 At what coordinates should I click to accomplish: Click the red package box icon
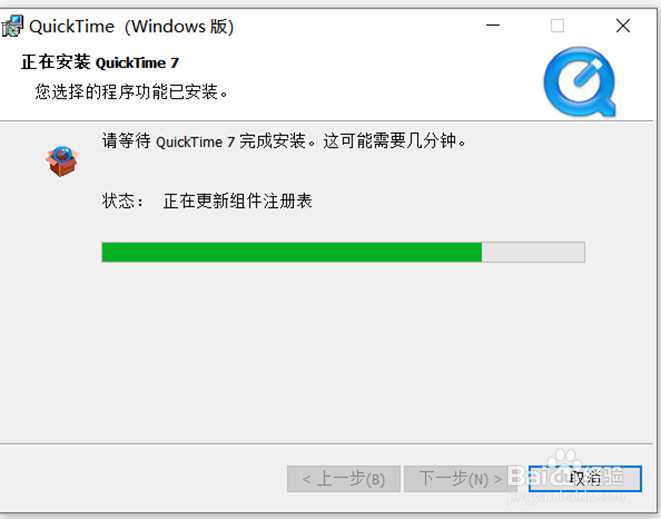(62, 161)
